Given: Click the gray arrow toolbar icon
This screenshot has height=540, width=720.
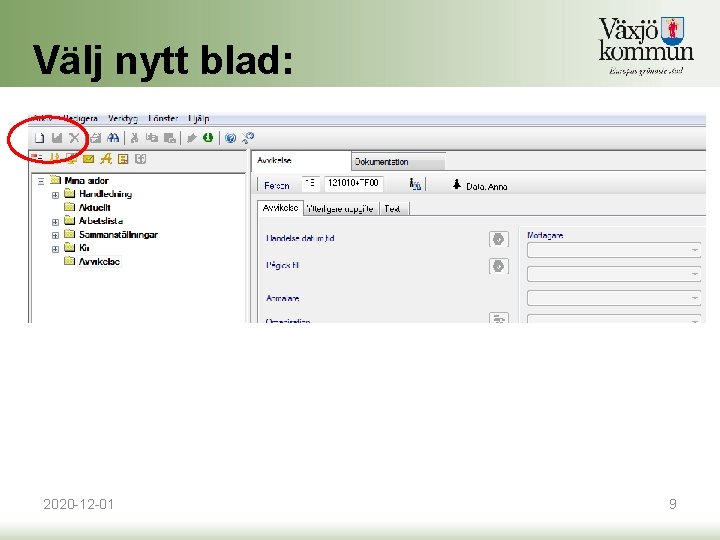Looking at the screenshot, I should point(192,138).
